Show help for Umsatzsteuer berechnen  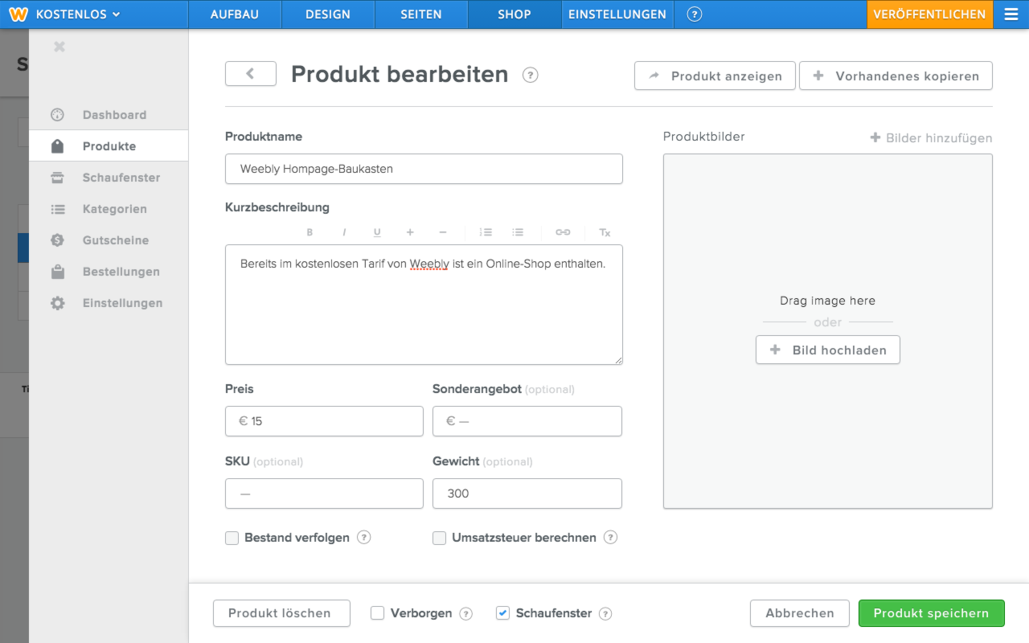[610, 537]
